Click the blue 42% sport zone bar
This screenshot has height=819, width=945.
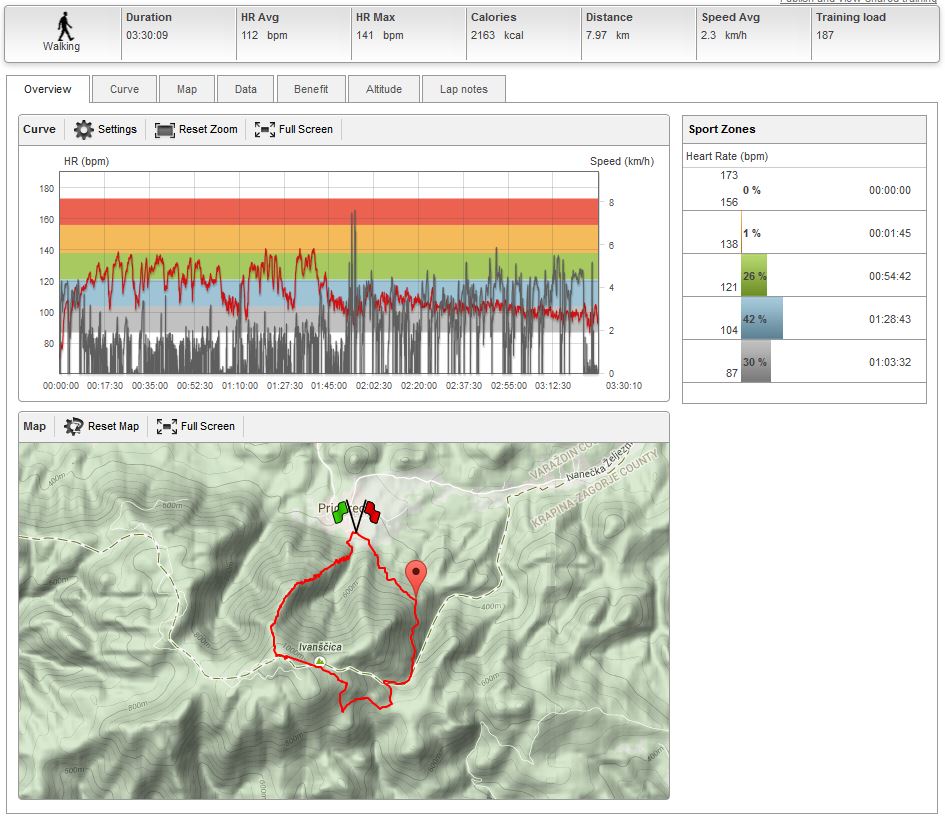click(761, 319)
